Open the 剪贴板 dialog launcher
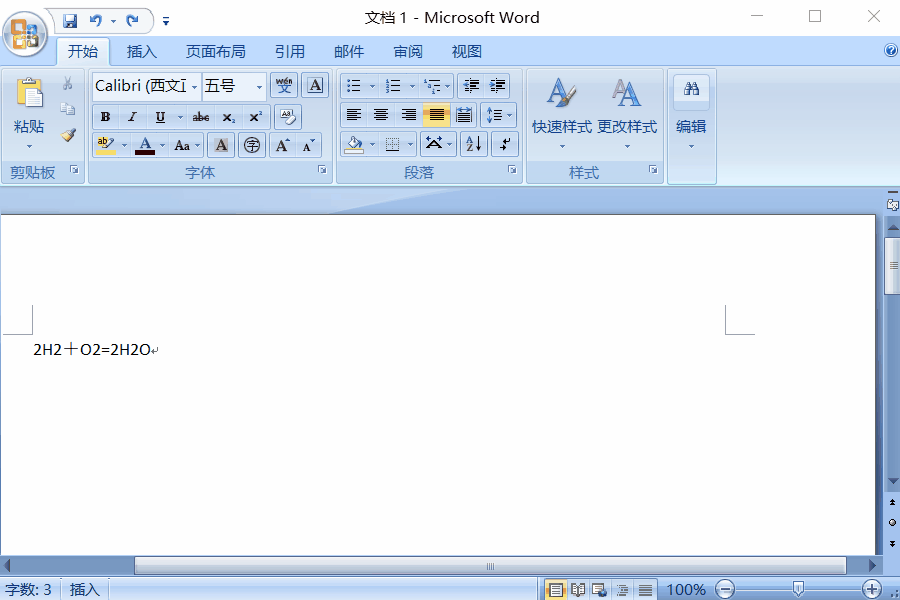 [x=74, y=169]
